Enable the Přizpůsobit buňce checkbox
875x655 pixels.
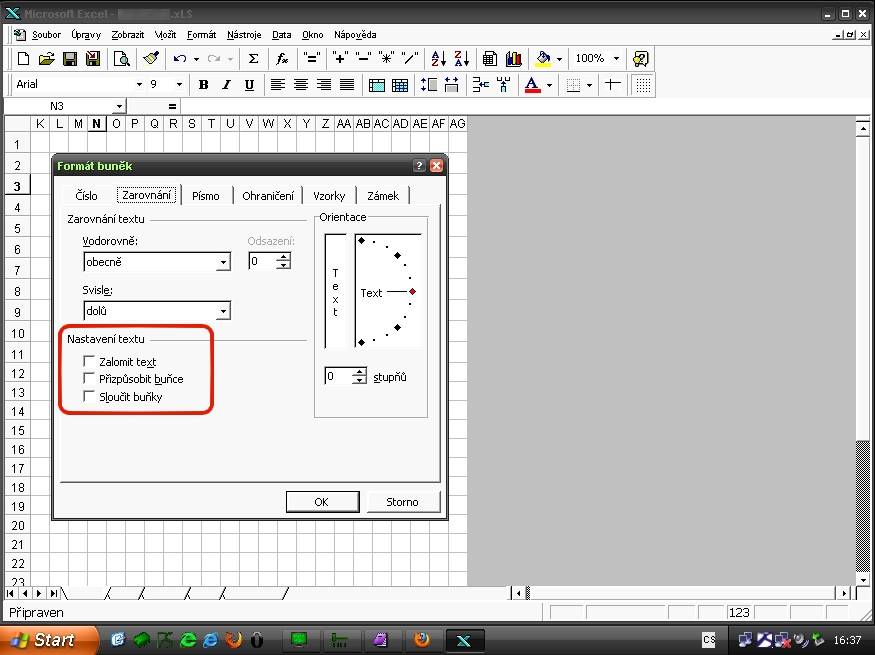[88, 378]
